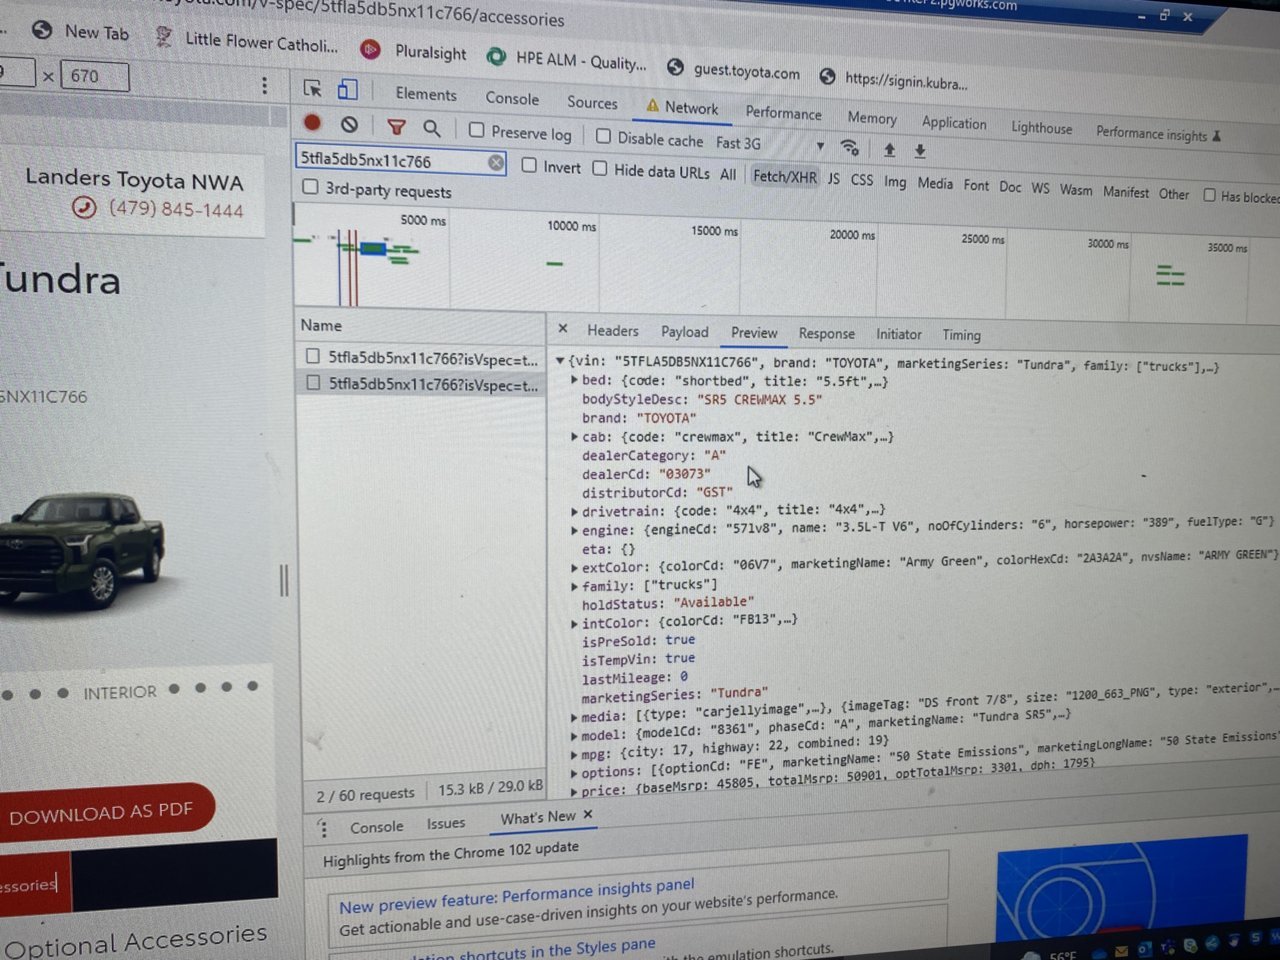This screenshot has width=1280, height=960.
Task: Switch to the Headers tab
Action: point(612,330)
